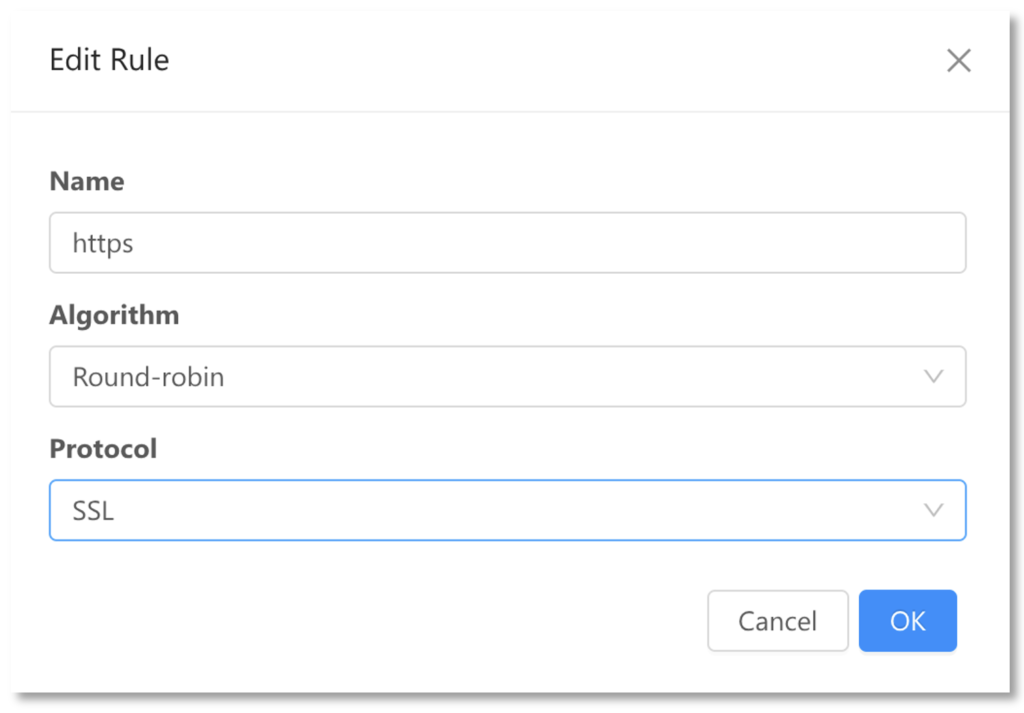This screenshot has height=713, width=1024.
Task: Click the Algorithm label above the dropdown
Action: click(x=114, y=315)
